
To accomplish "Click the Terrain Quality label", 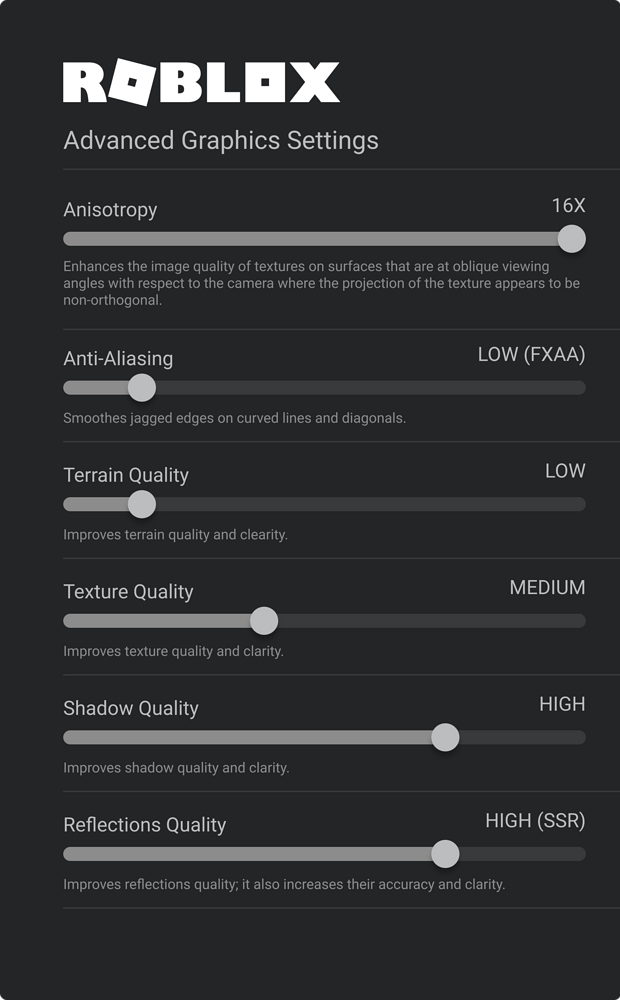I will pyautogui.click(x=126, y=475).
